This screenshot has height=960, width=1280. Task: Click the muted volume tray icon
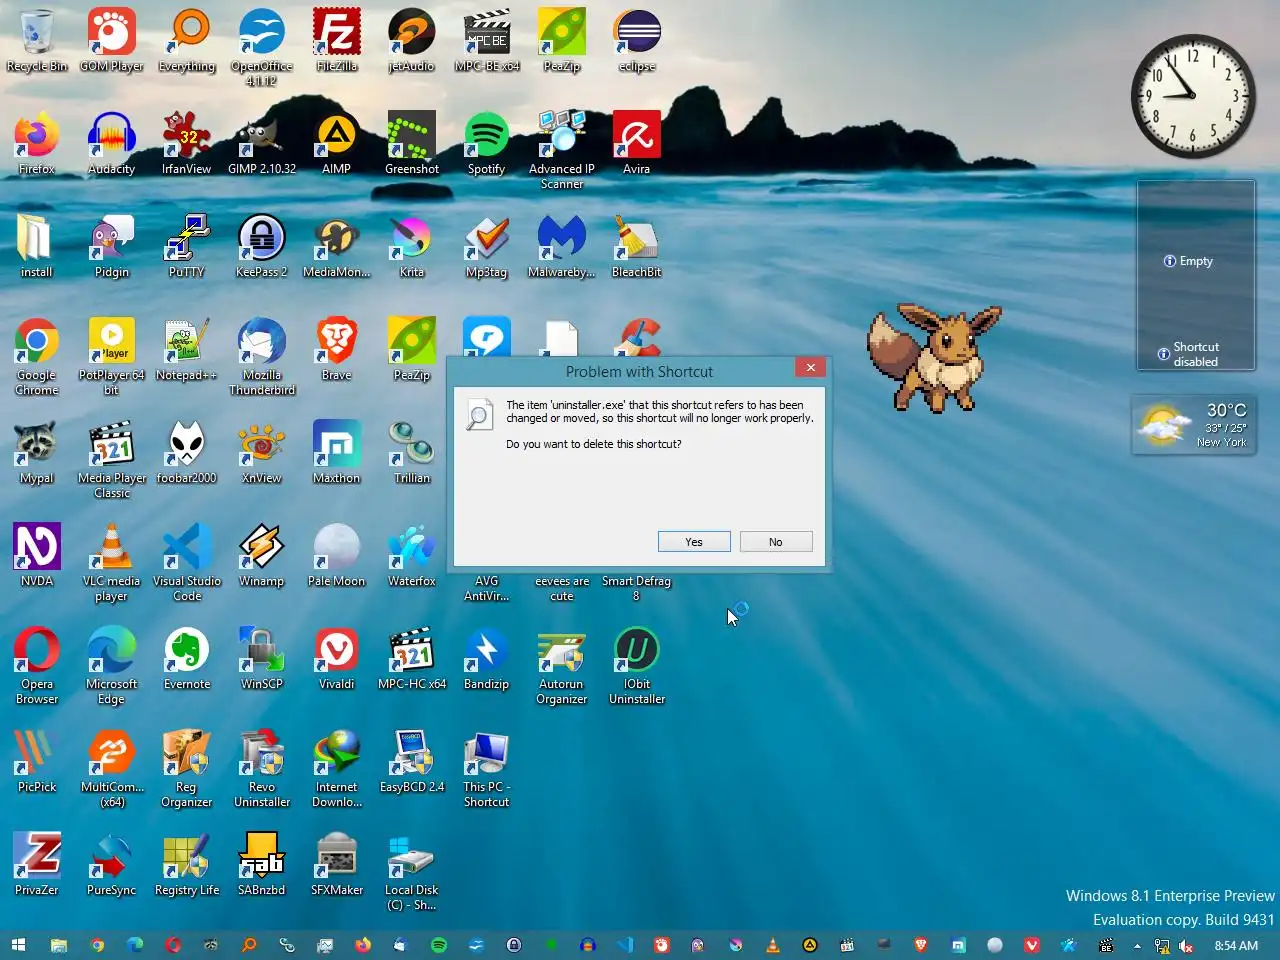1186,946
